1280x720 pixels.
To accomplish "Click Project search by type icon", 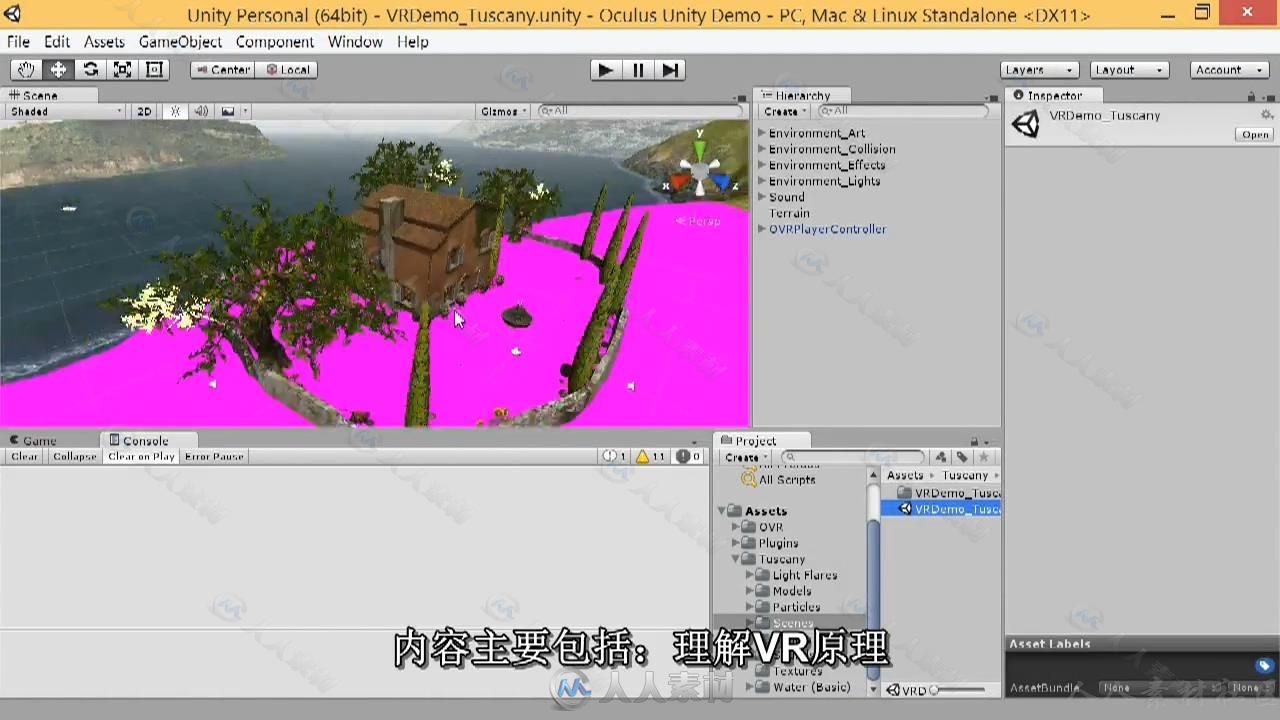I will pos(941,457).
